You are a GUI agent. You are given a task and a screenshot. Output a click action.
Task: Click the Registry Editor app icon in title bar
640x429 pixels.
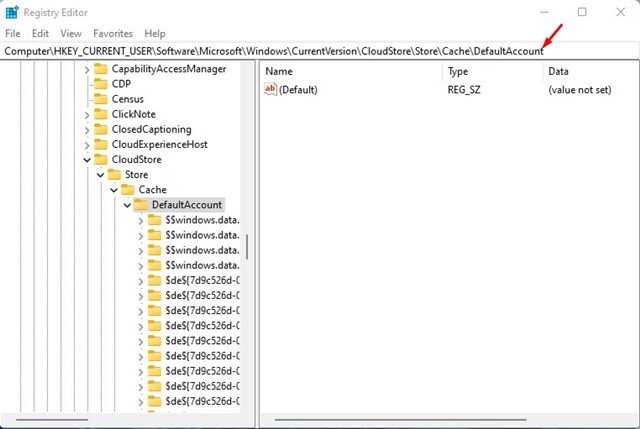[12, 12]
